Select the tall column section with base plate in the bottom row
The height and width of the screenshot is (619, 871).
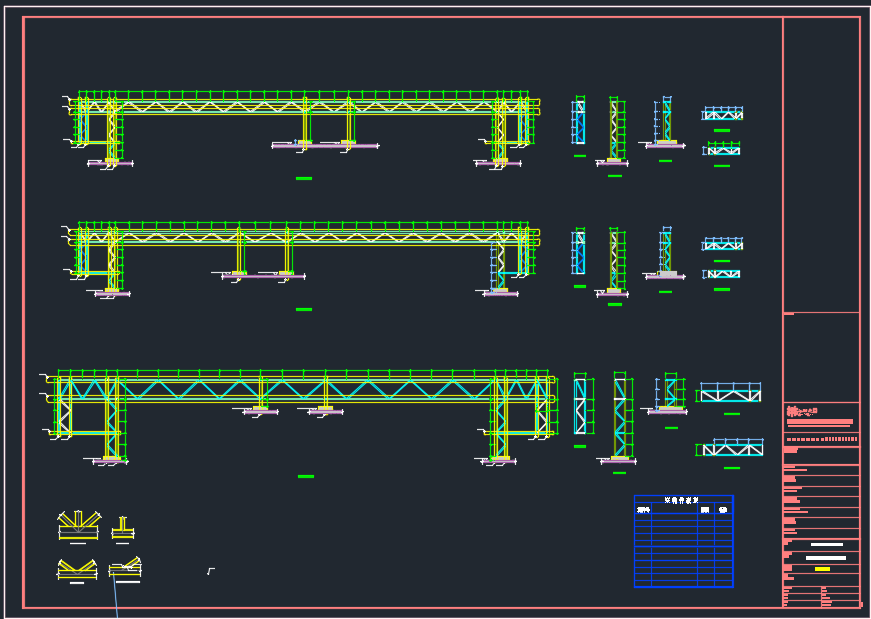coord(619,418)
